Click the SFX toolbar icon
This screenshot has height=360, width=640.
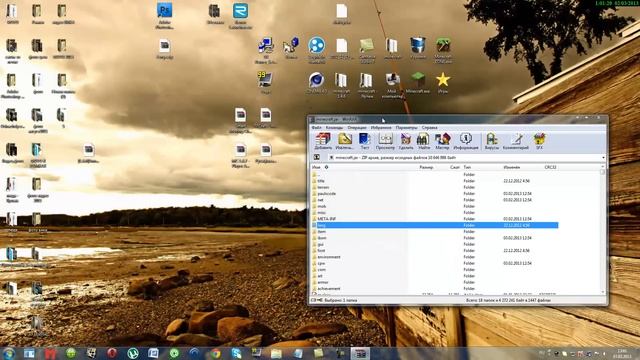click(539, 141)
